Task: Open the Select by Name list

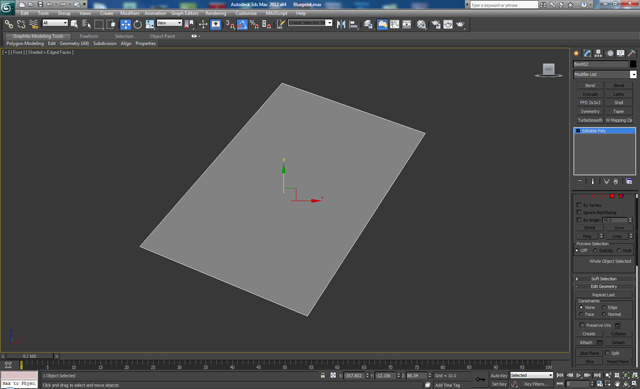Action: (x=87, y=24)
